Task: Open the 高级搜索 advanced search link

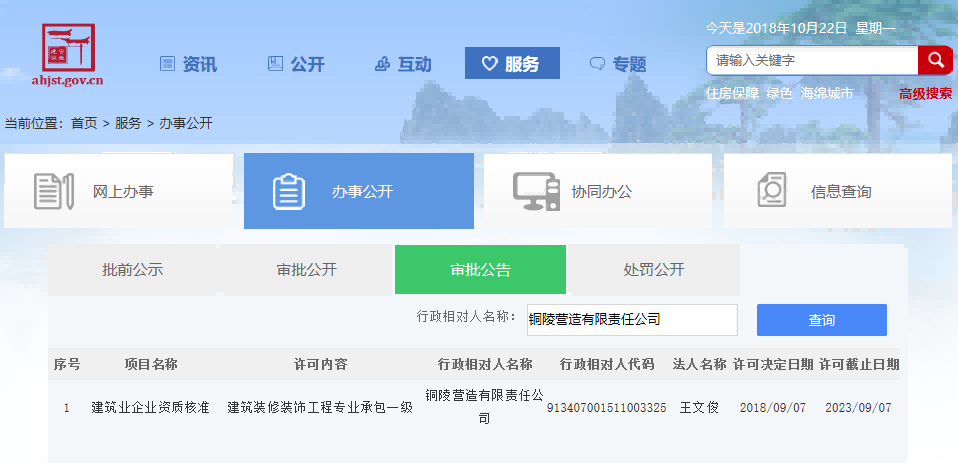Action: point(925,93)
